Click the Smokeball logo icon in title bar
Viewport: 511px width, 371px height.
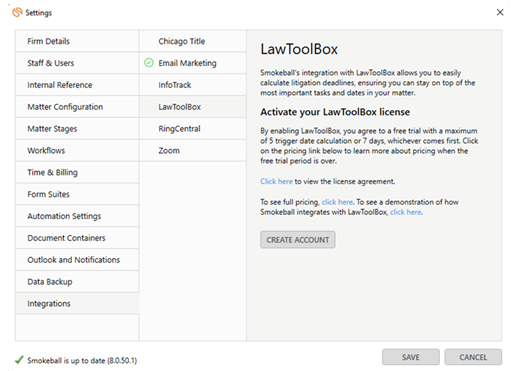point(17,12)
